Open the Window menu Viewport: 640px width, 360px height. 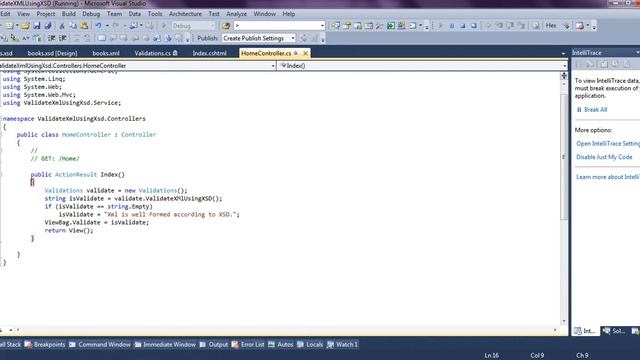coord(264,14)
